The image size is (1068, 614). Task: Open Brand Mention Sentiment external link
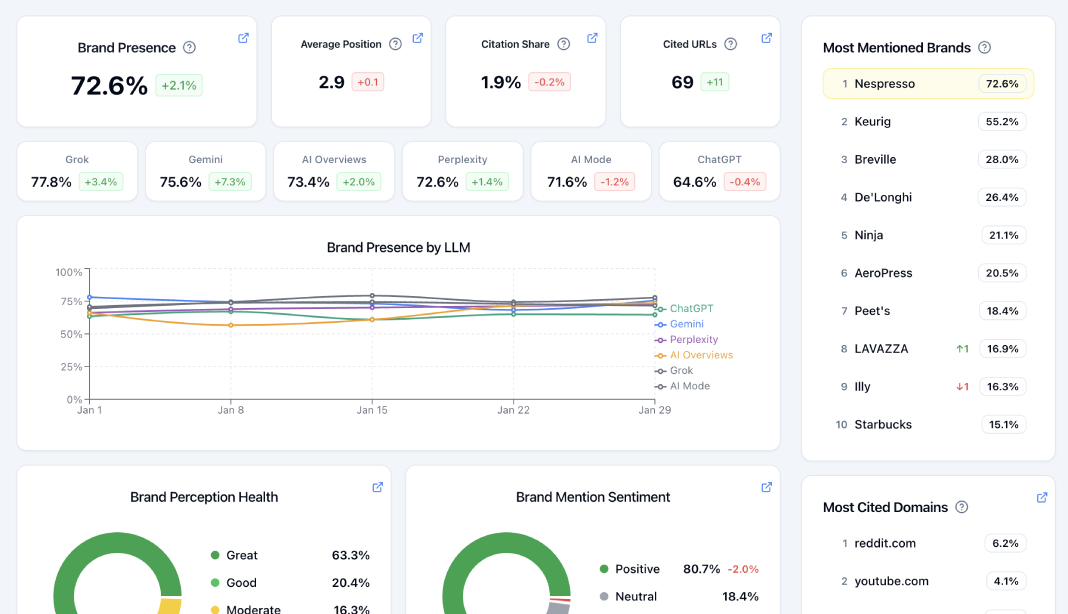(766, 487)
